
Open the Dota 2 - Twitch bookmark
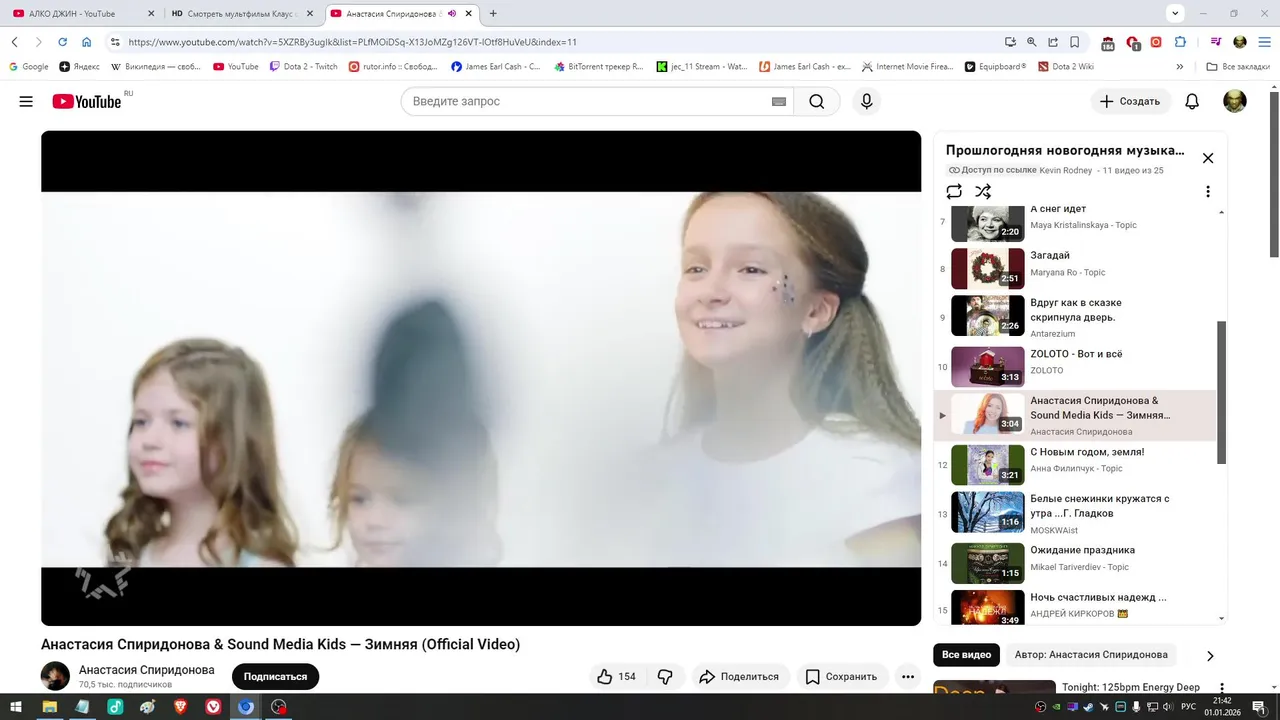pos(303,66)
